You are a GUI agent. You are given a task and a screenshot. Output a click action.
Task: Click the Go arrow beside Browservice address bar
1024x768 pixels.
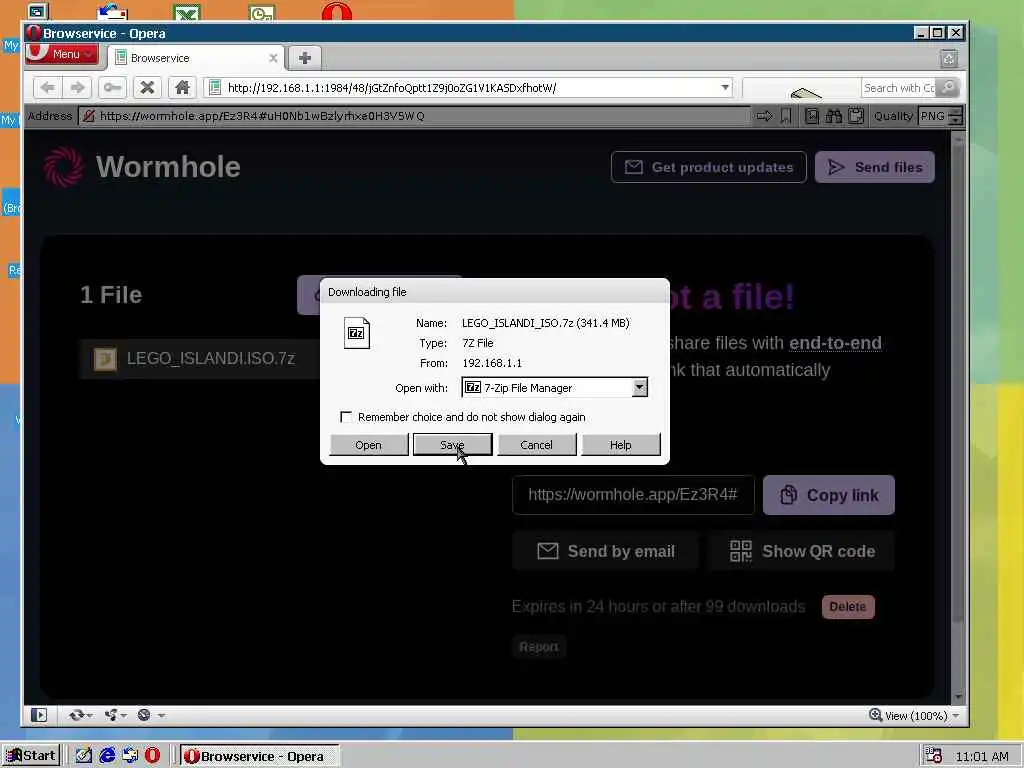coord(764,116)
